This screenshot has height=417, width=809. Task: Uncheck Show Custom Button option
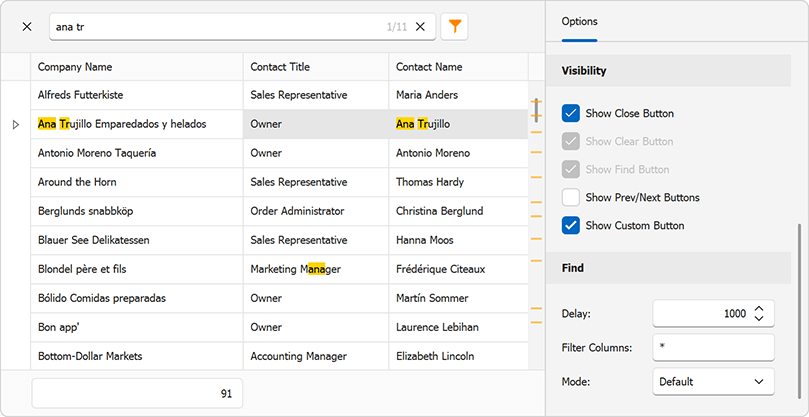point(571,225)
